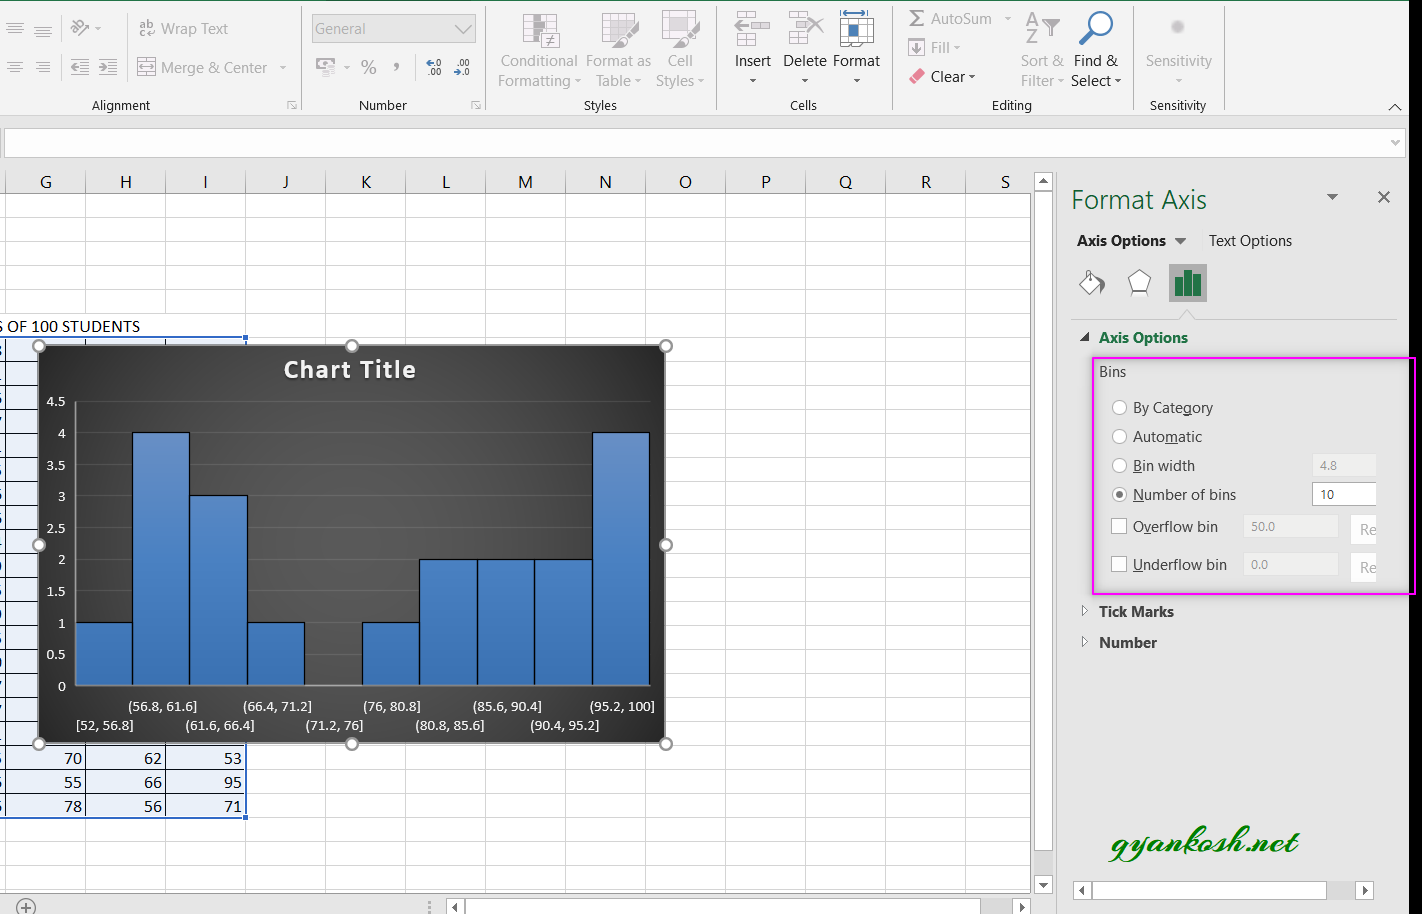This screenshot has height=914, width=1422.
Task: Click the Increase Decimal icon
Action: tap(434, 67)
